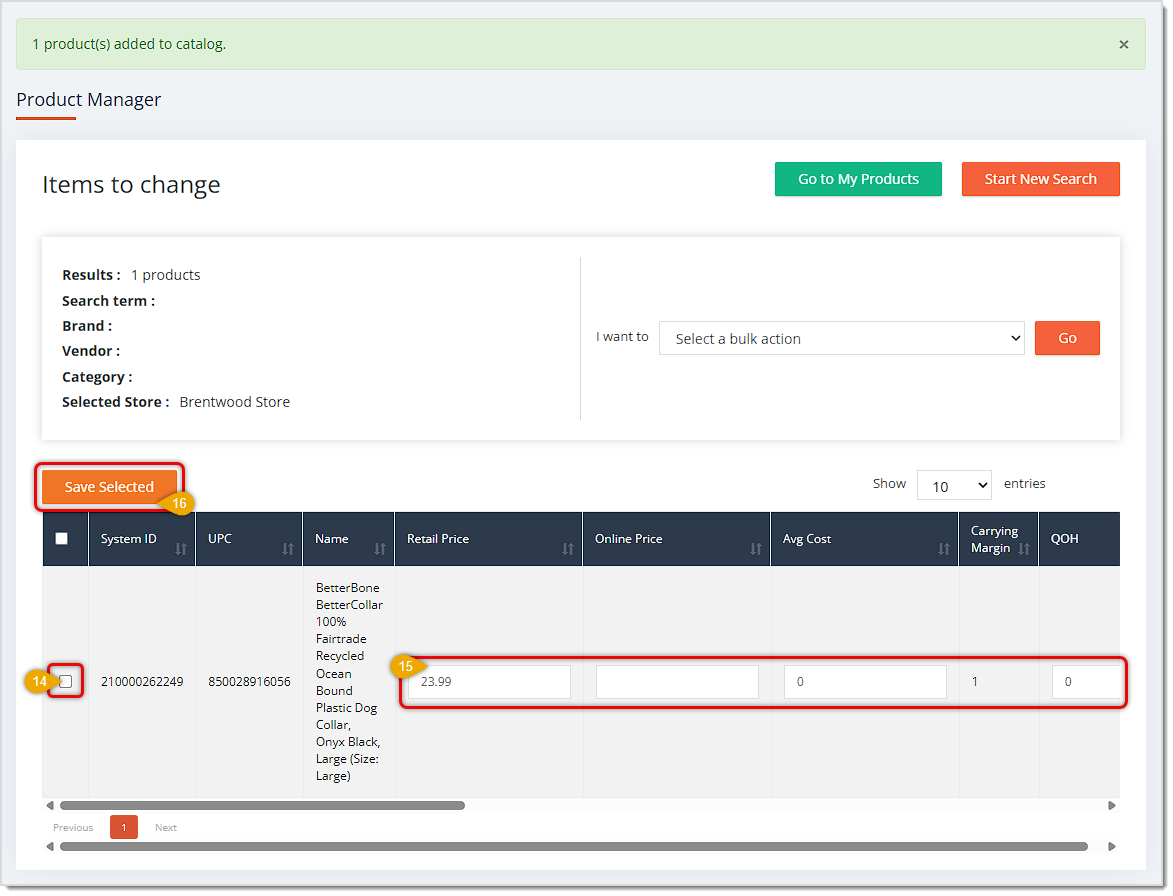Image resolution: width=1173 pixels, height=896 pixels.
Task: Click the Retail Price field showing 23.99
Action: (x=489, y=682)
